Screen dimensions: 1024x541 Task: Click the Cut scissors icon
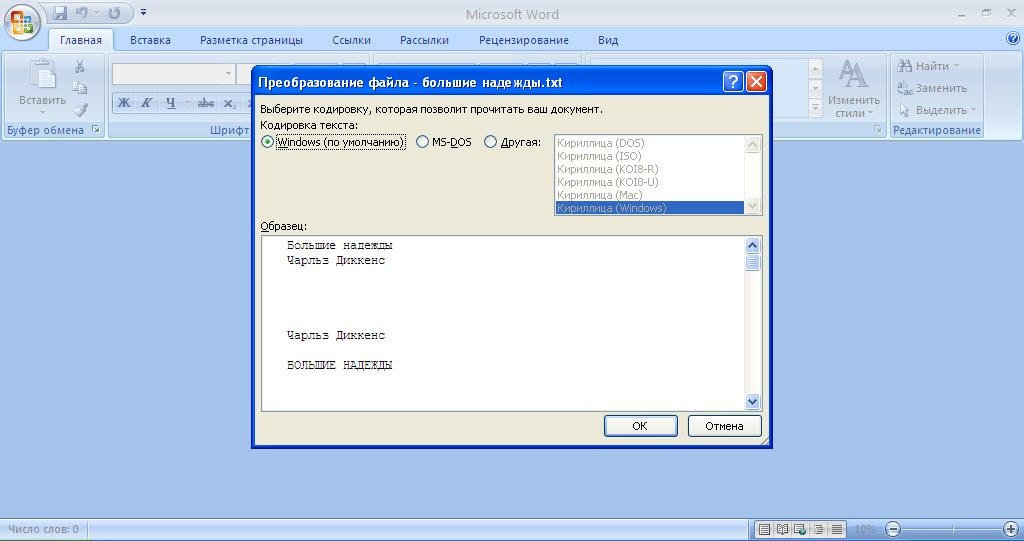click(80, 66)
